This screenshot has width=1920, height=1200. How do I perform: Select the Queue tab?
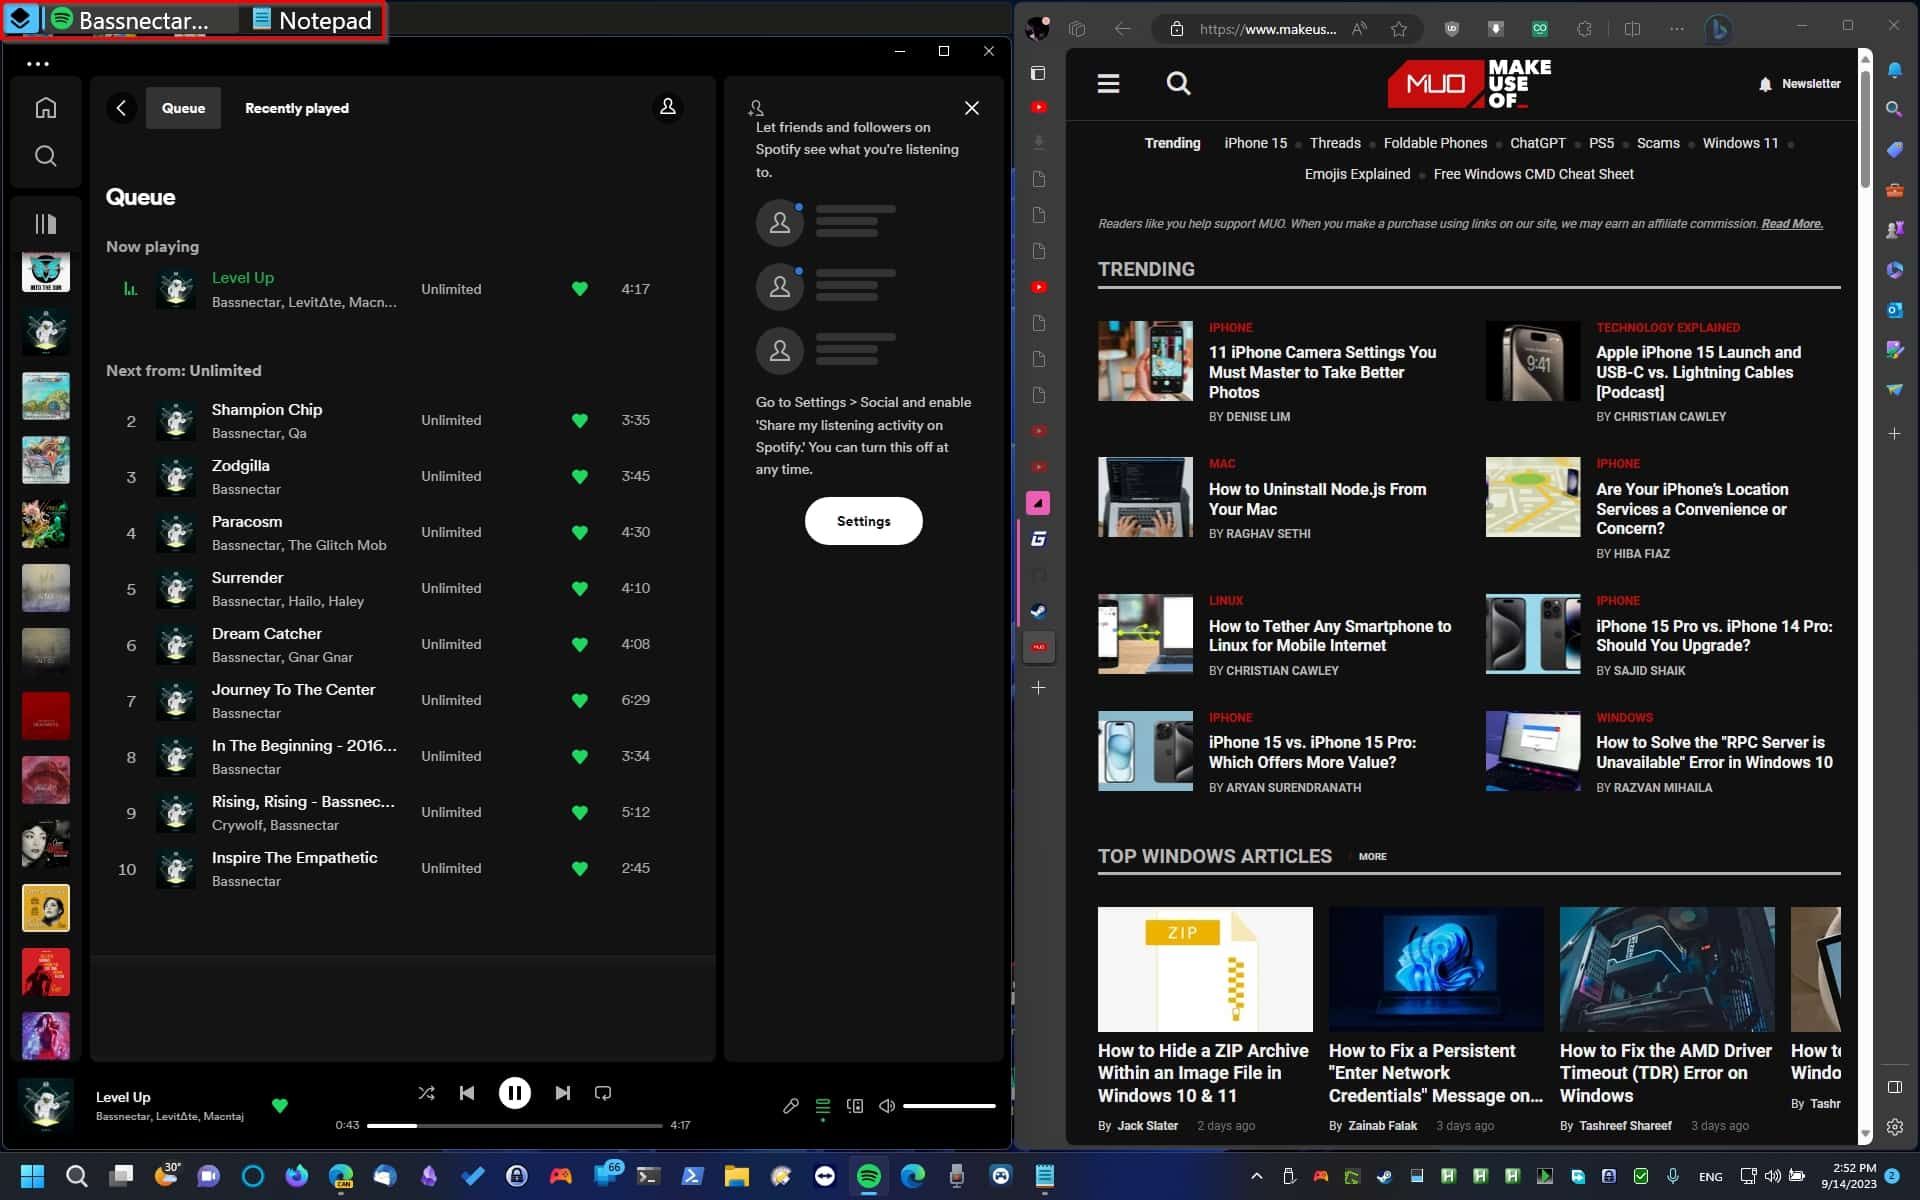point(182,106)
